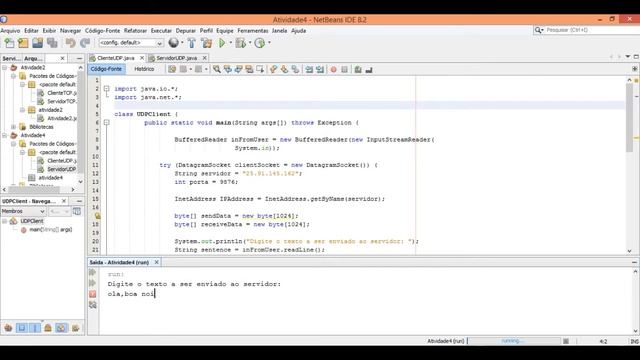Select the Código-Fonte editor view button

pos(106,69)
